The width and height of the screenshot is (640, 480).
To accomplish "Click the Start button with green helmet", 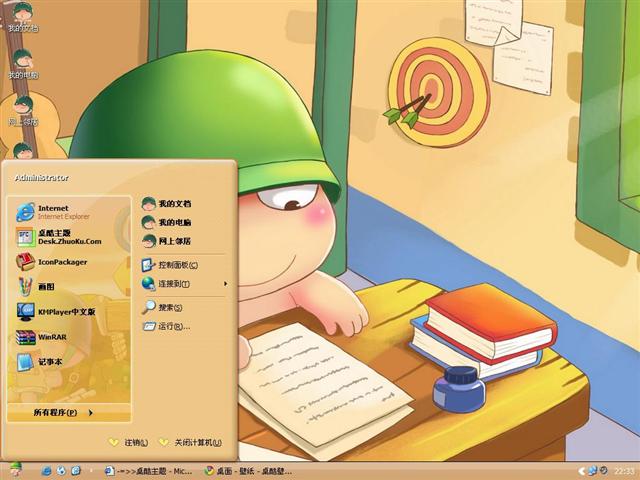I will coord(16,471).
